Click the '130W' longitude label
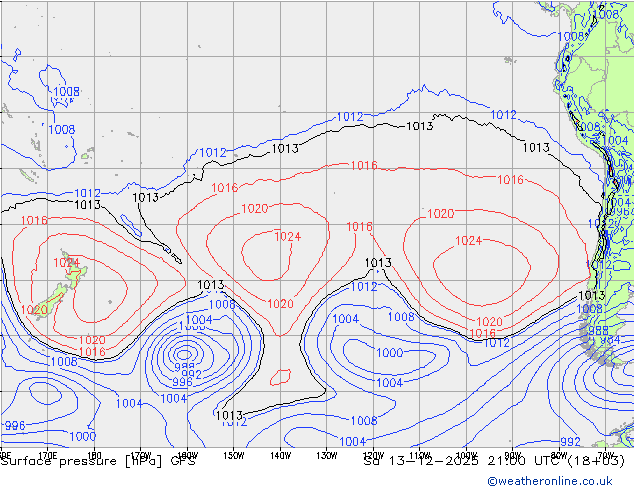 (327, 456)
